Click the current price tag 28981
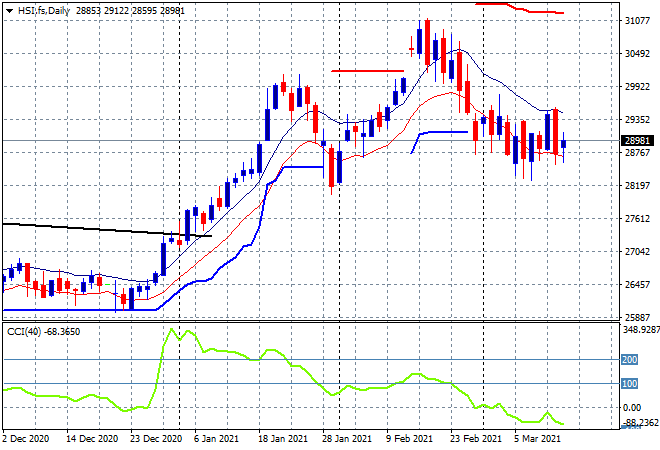 tap(636, 141)
